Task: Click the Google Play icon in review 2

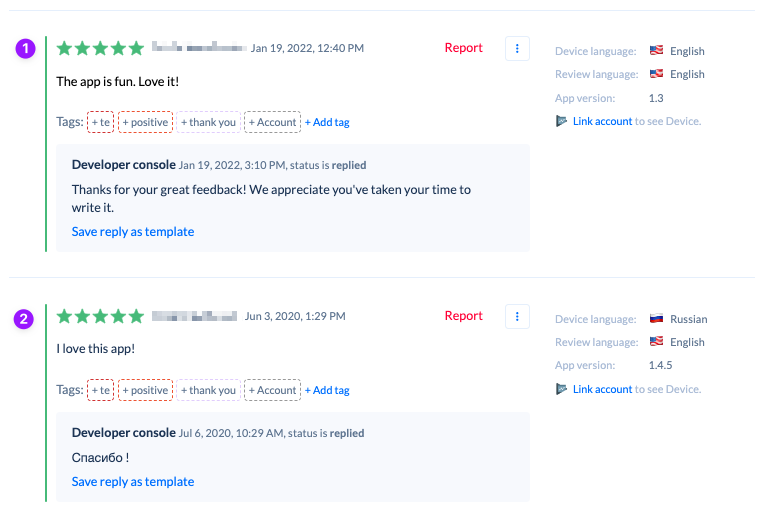Action: [562, 389]
